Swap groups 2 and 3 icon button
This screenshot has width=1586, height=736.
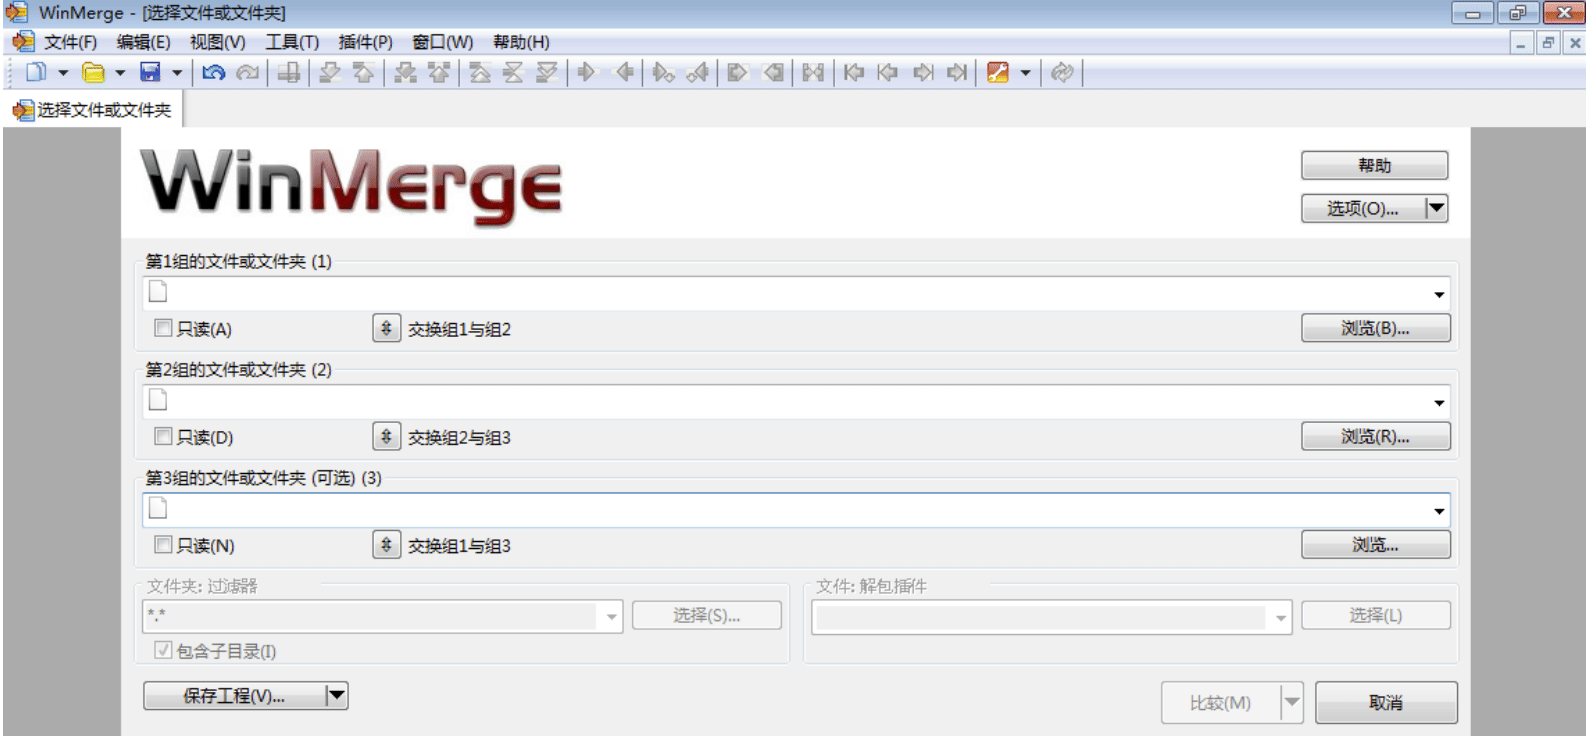pyautogui.click(x=386, y=436)
